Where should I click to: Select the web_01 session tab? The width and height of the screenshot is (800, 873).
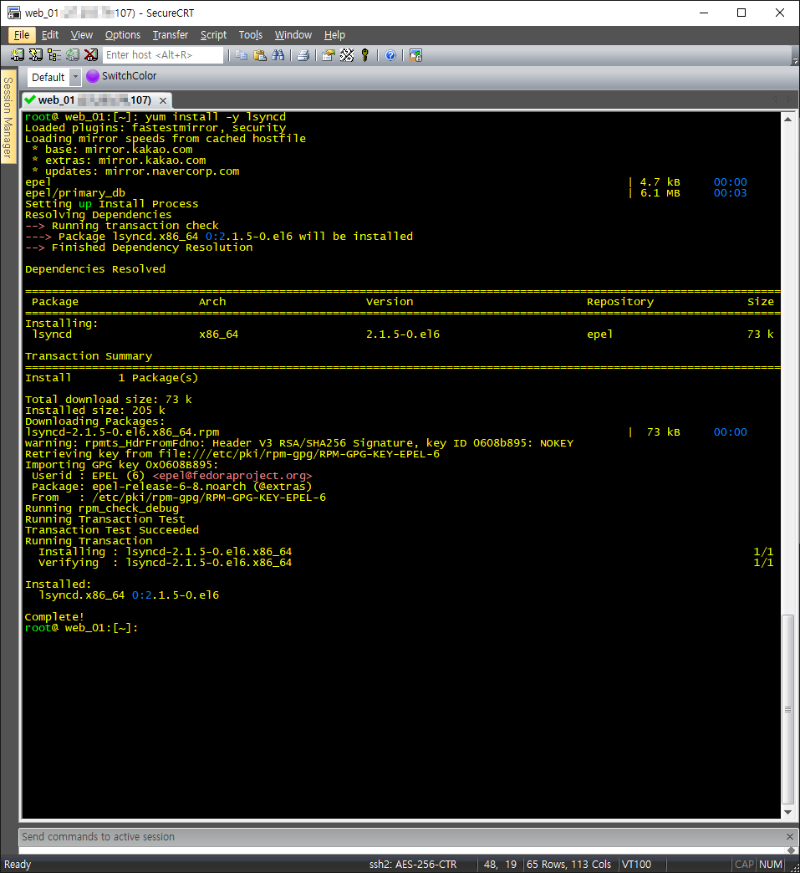[x=88, y=100]
